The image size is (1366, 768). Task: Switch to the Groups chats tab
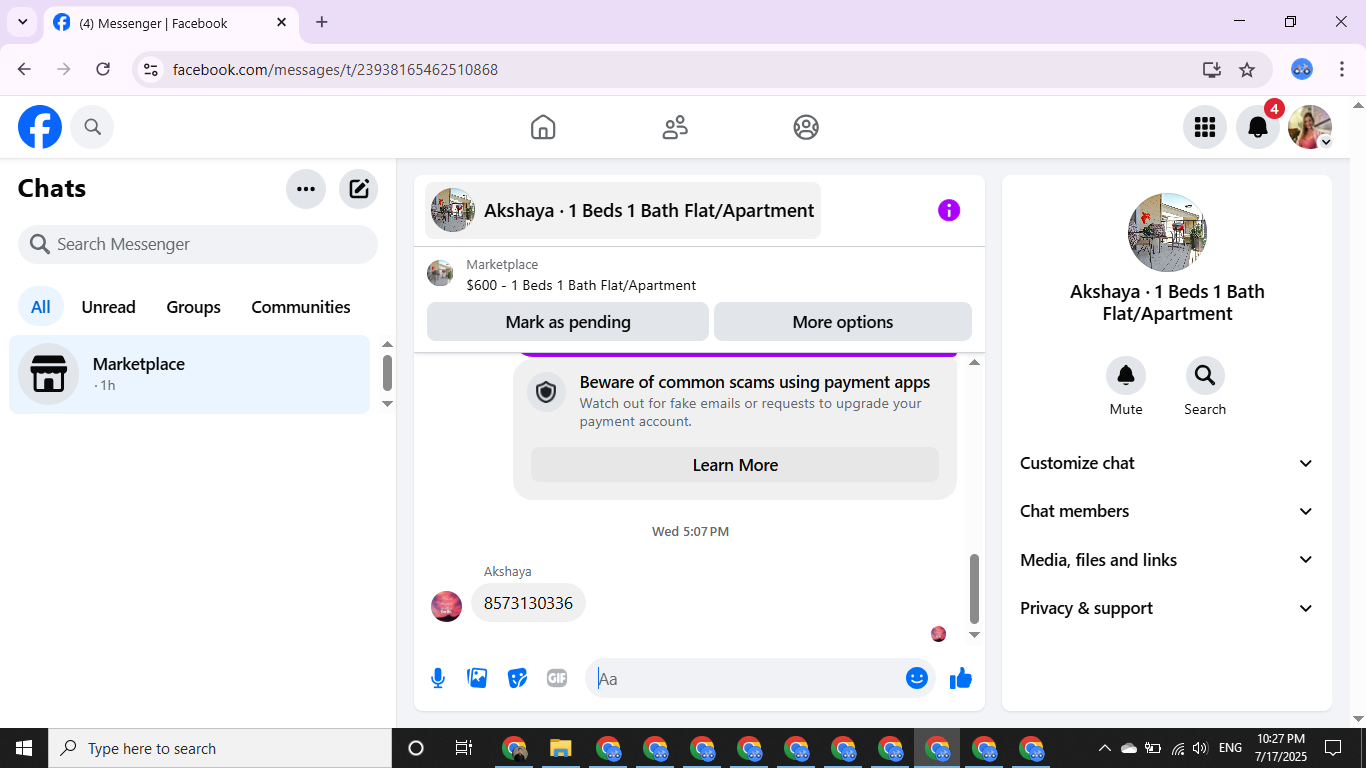193,307
